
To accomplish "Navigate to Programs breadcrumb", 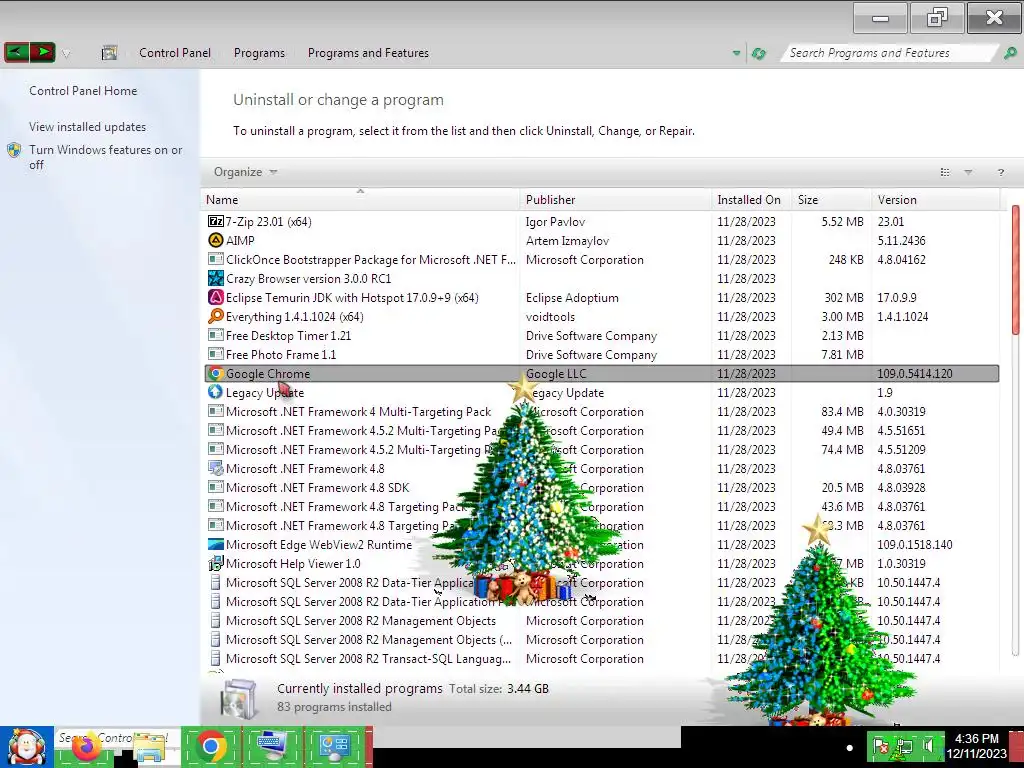I will [259, 53].
